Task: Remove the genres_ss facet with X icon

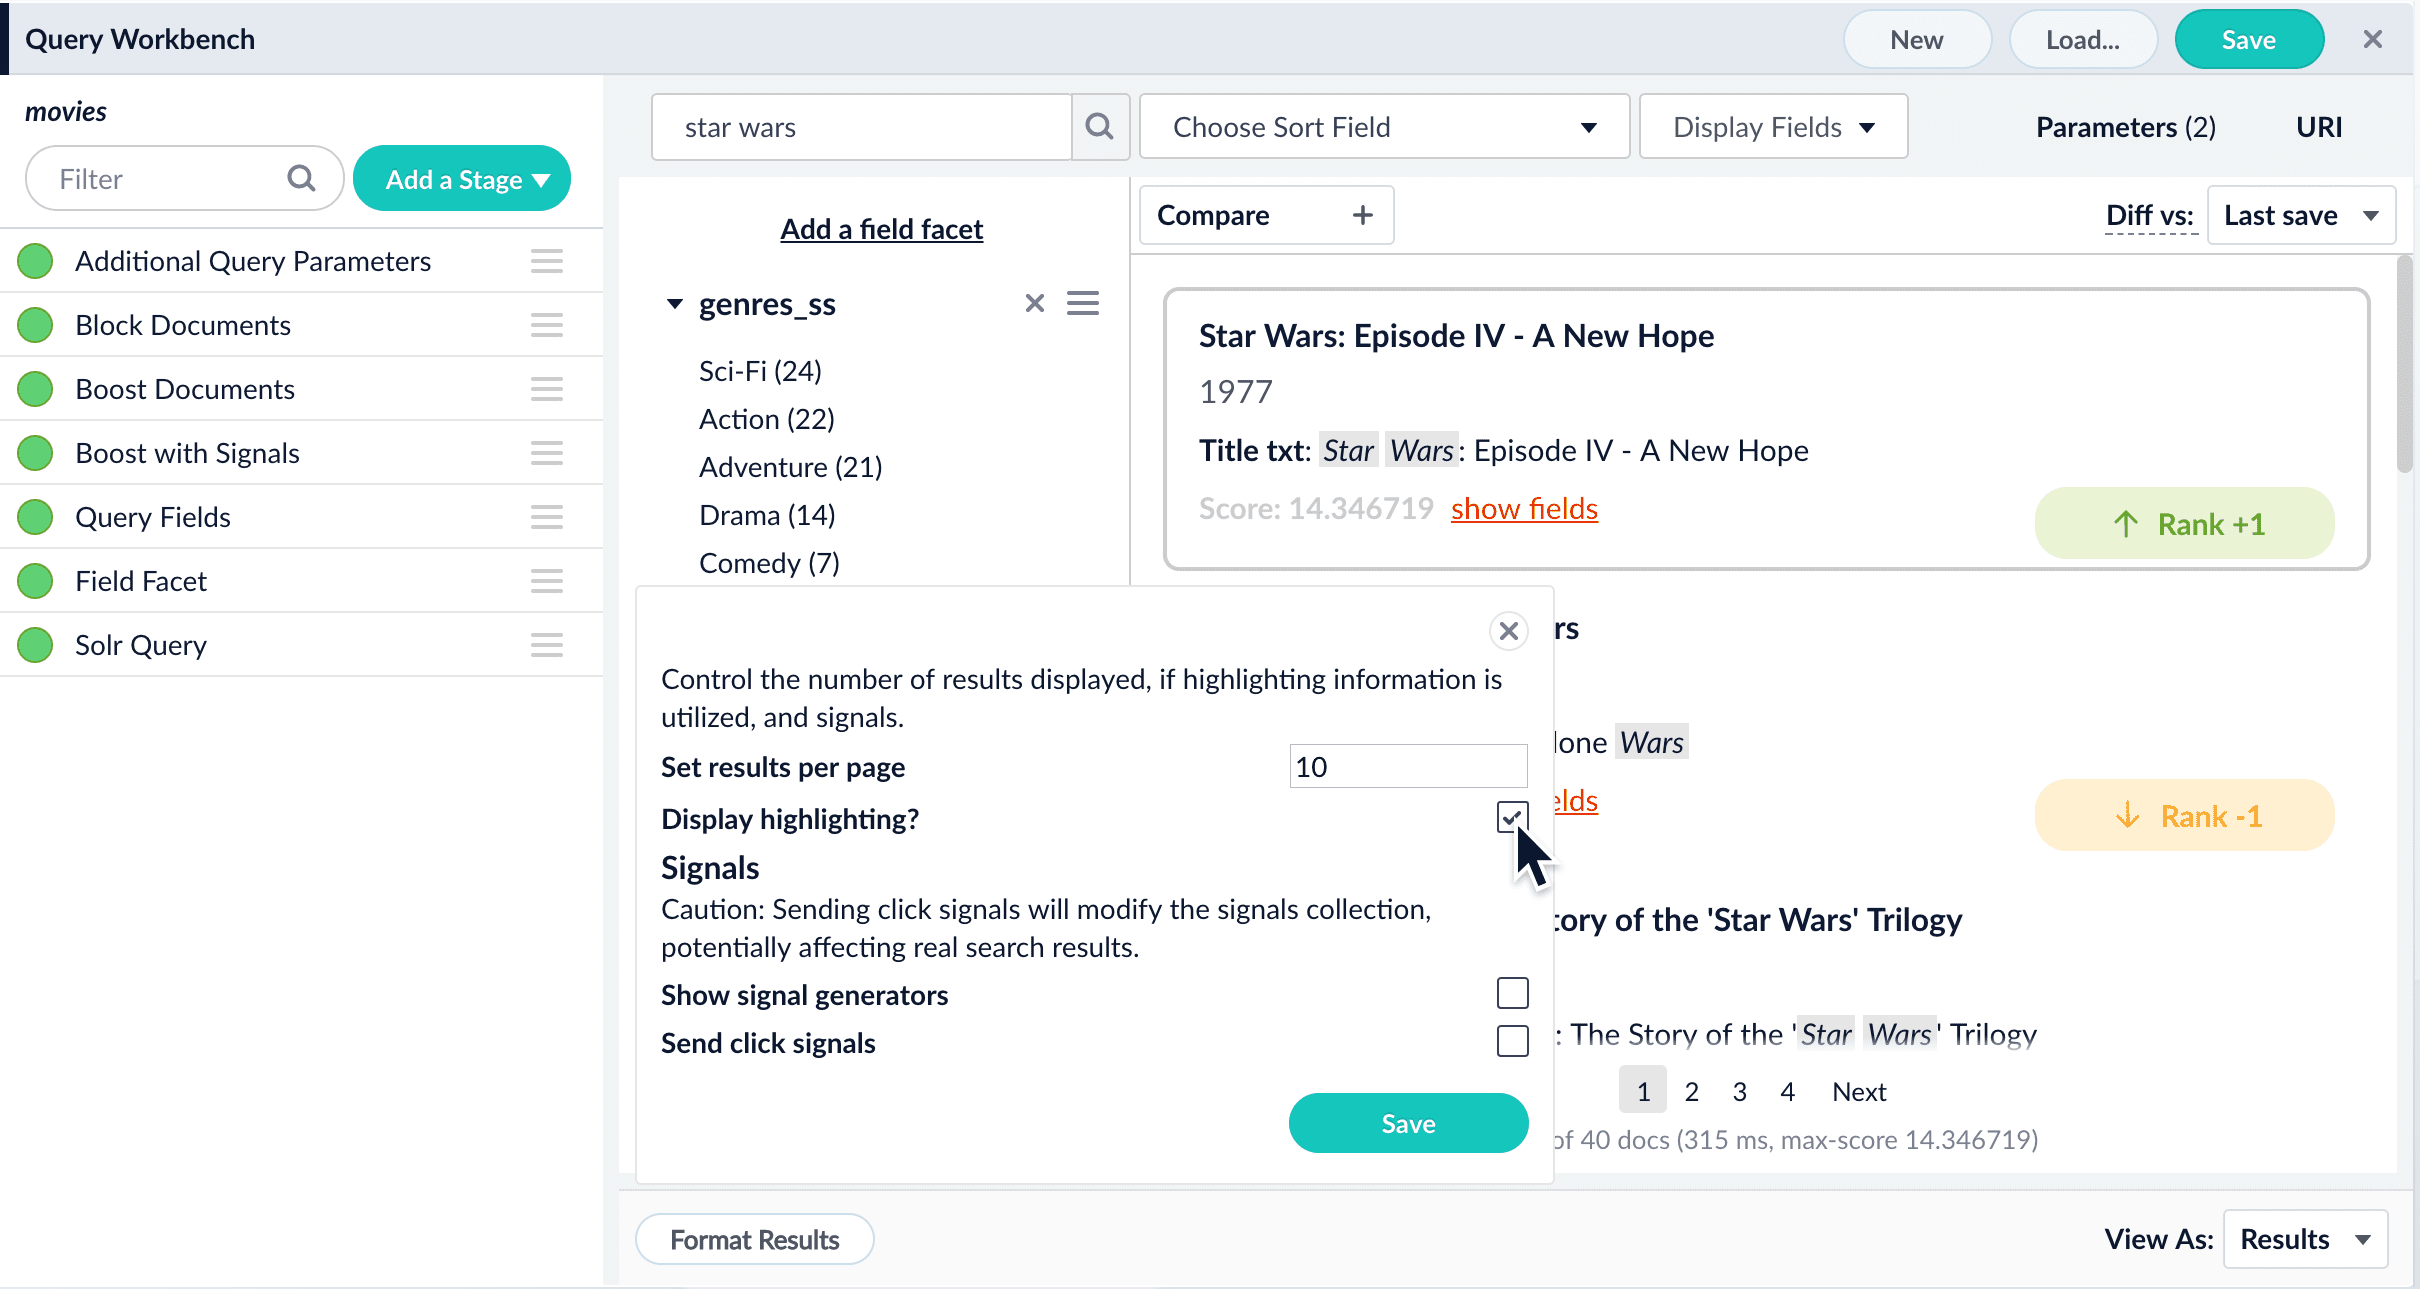Action: coord(1034,303)
